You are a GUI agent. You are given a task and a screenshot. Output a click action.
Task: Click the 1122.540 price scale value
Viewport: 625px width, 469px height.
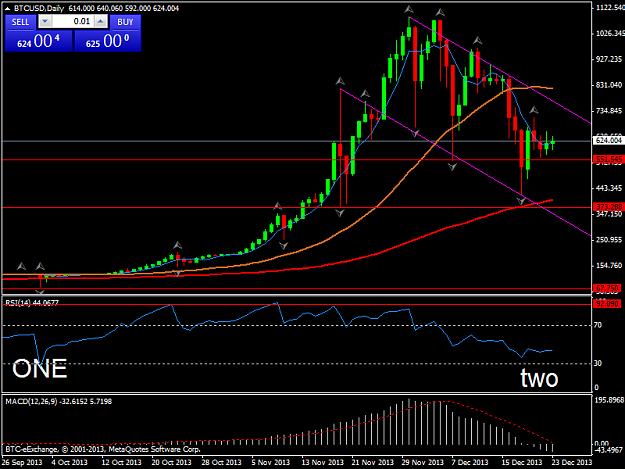[x=610, y=8]
